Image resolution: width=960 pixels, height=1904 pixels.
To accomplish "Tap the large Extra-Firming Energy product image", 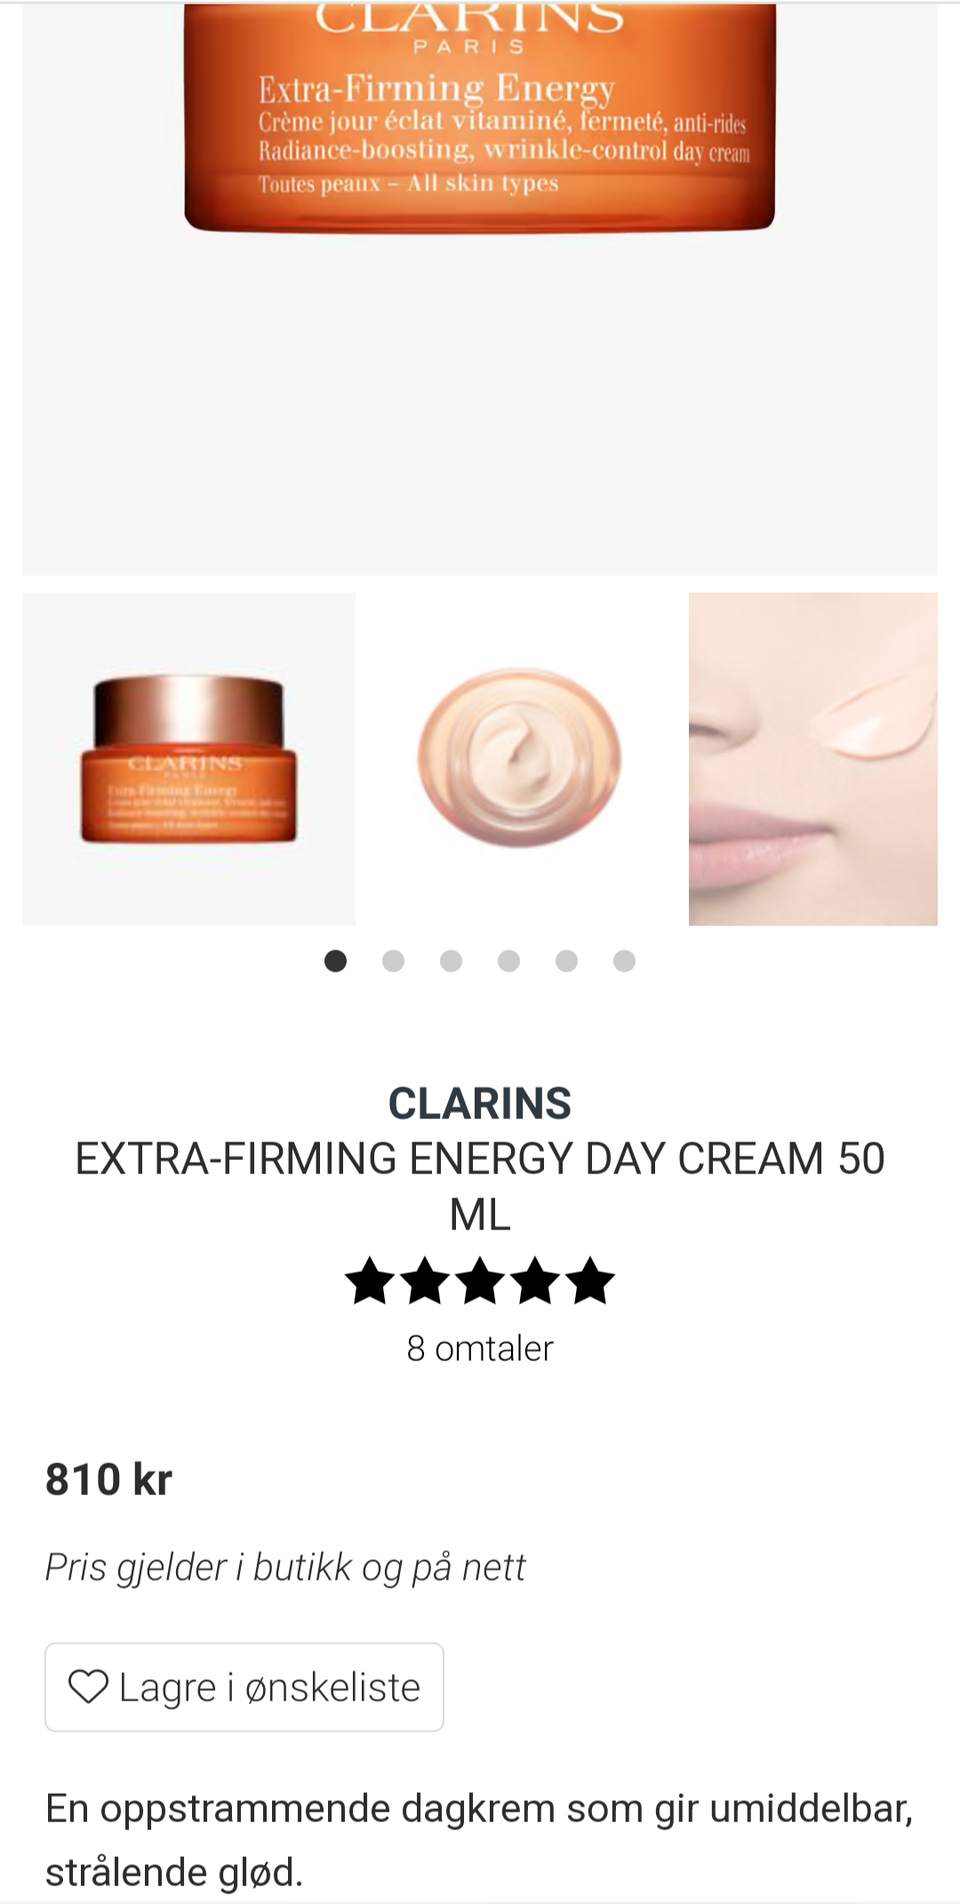I will (480, 288).
